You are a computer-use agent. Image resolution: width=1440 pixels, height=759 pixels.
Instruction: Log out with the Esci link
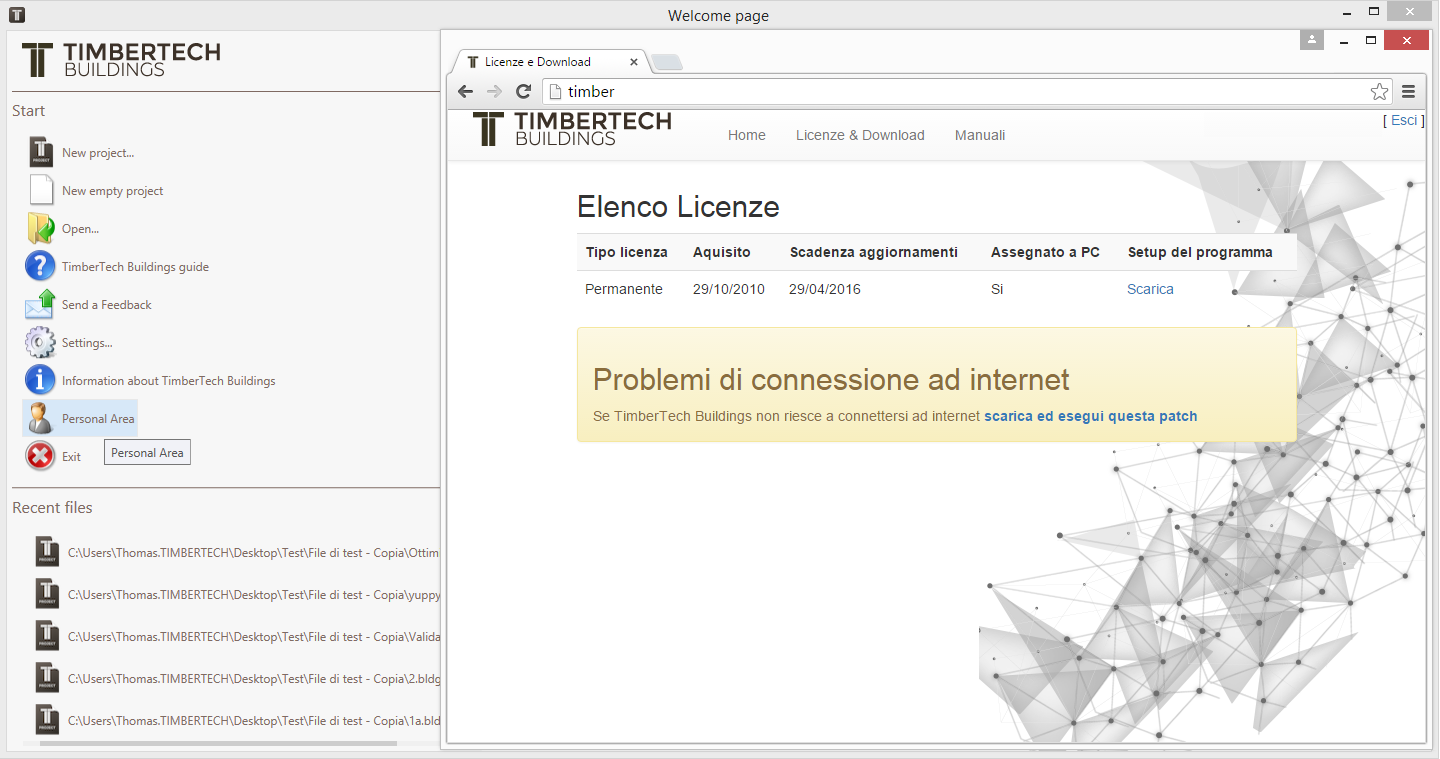[x=1404, y=120]
